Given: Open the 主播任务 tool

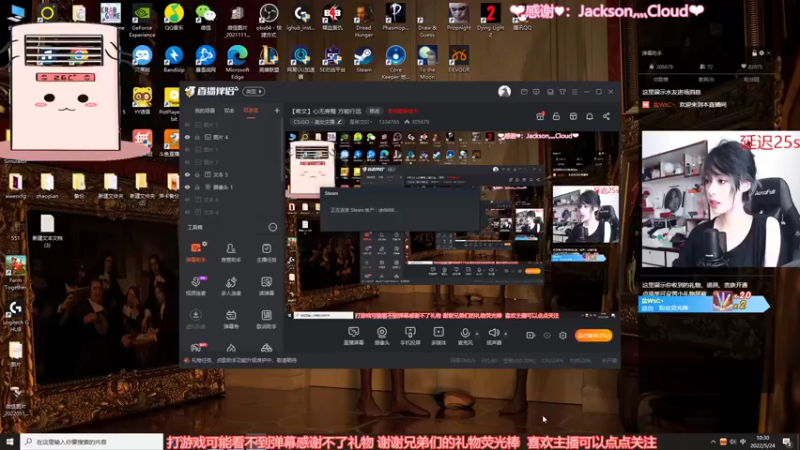Looking at the screenshot, I should [266, 252].
